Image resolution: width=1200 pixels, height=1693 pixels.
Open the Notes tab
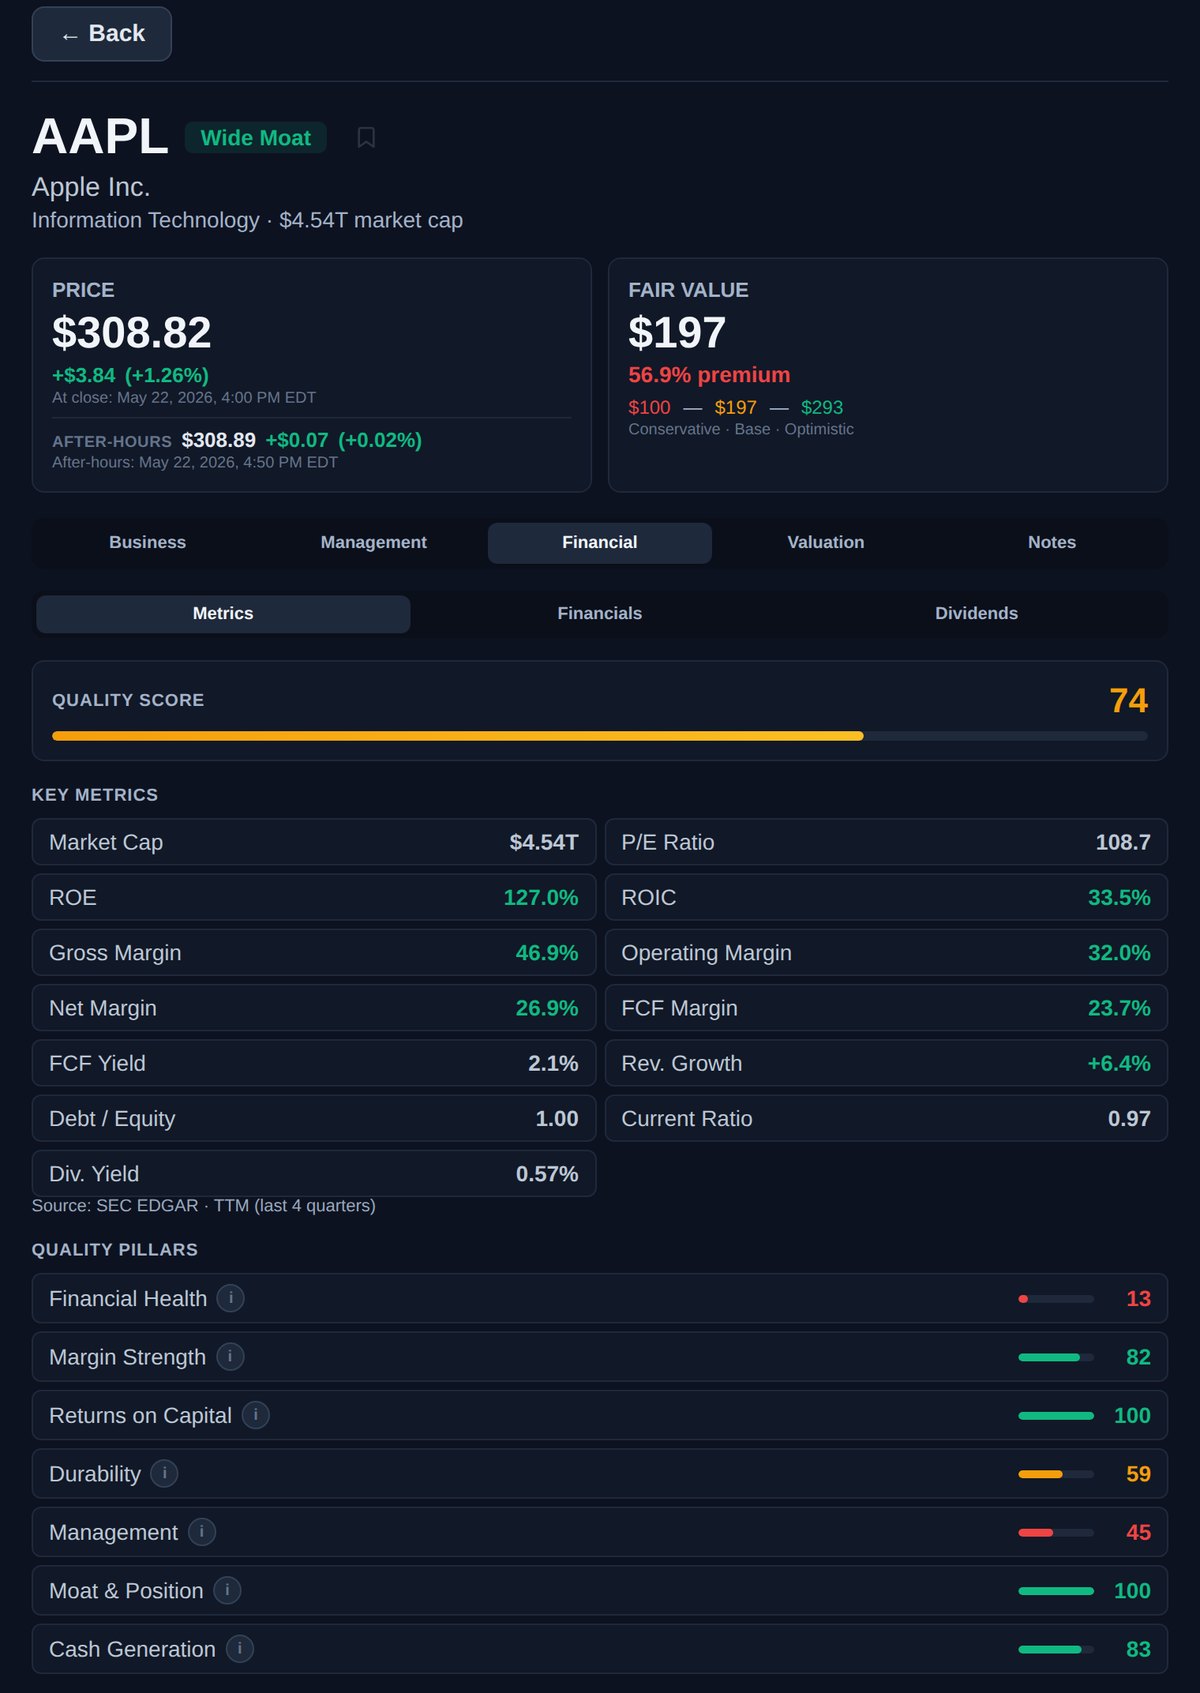pos(1052,542)
